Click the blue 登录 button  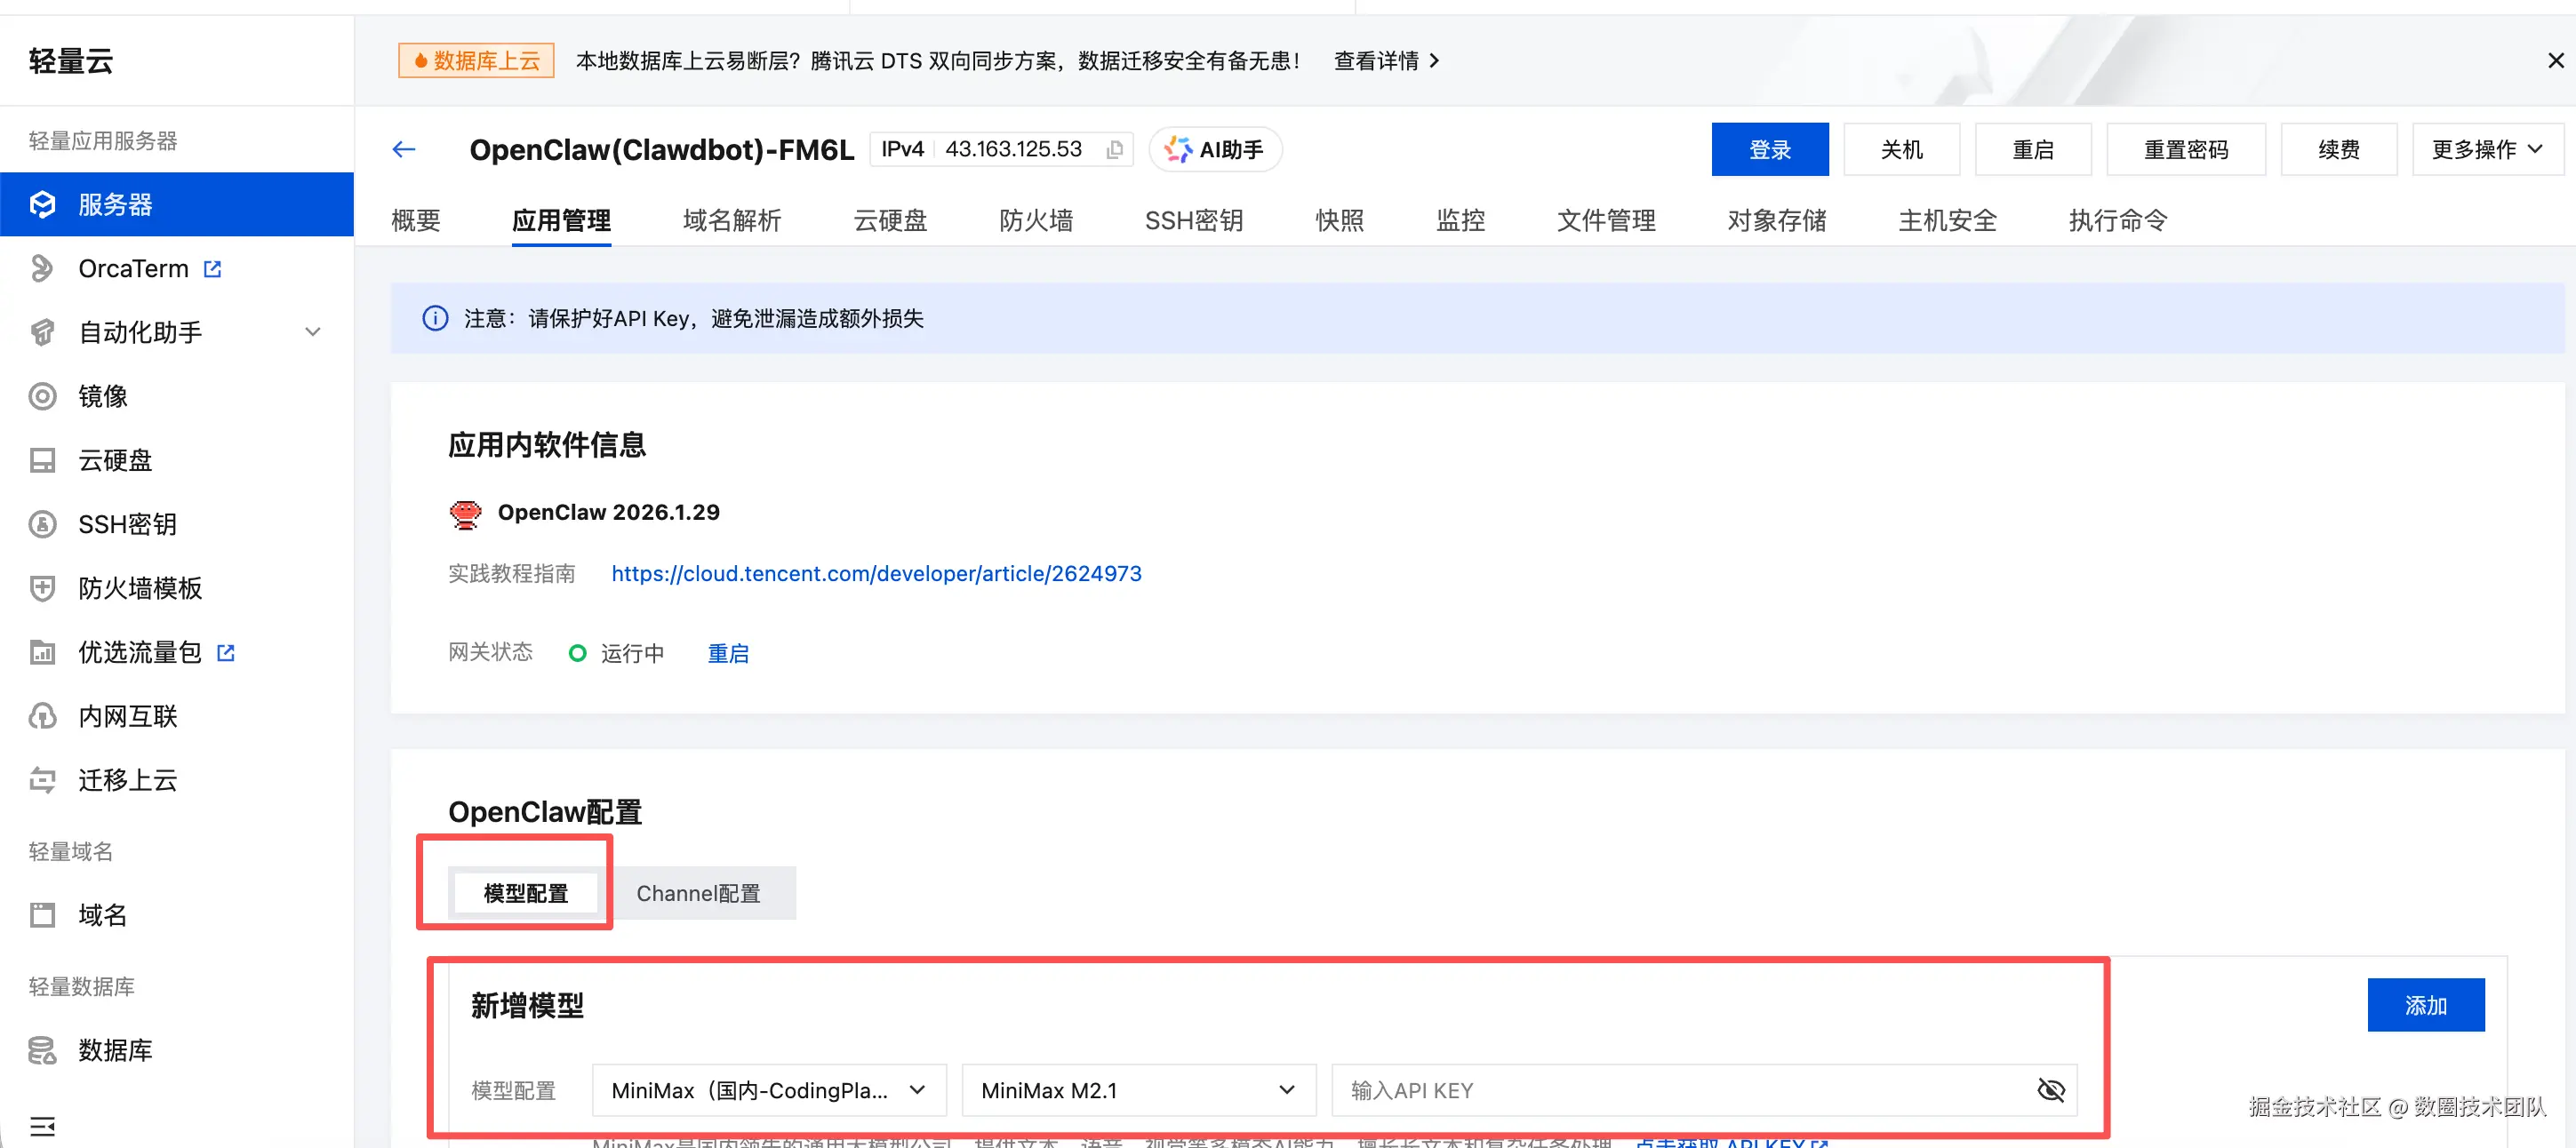click(x=1769, y=150)
